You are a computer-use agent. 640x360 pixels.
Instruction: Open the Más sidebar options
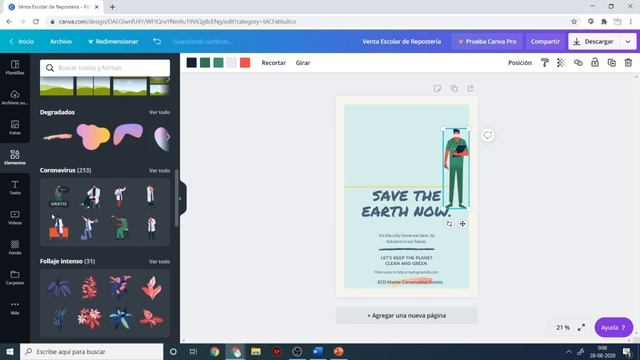(15, 307)
